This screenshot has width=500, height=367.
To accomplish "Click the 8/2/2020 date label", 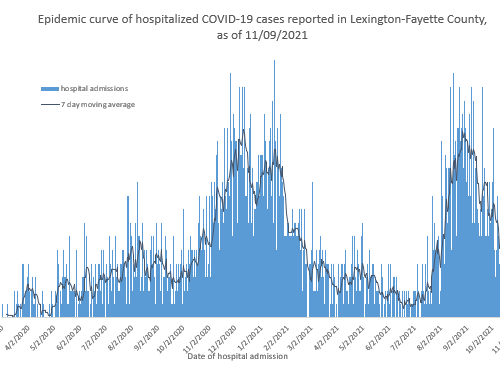I will [x=120, y=338].
